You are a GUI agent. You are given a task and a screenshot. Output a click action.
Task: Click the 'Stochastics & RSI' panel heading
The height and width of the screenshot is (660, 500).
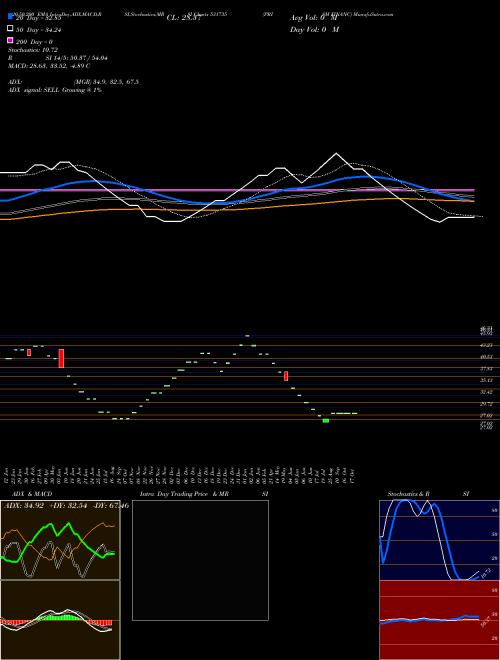pos(428,494)
